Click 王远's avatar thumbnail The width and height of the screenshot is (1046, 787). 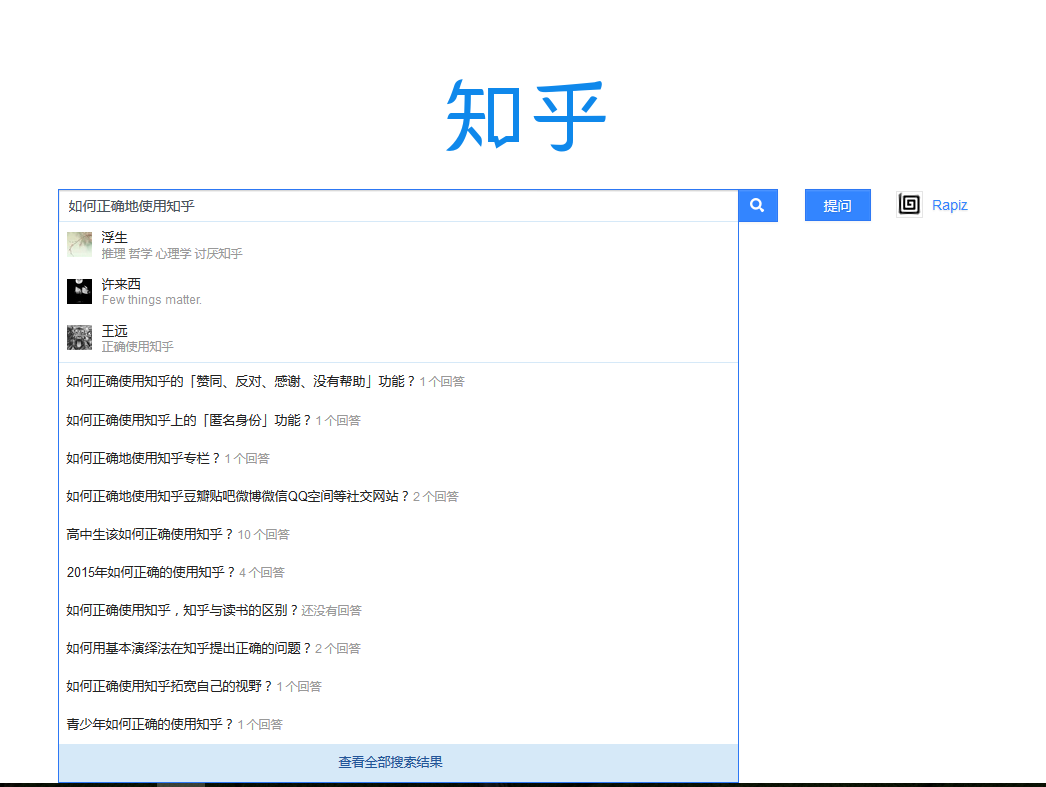(x=79, y=338)
